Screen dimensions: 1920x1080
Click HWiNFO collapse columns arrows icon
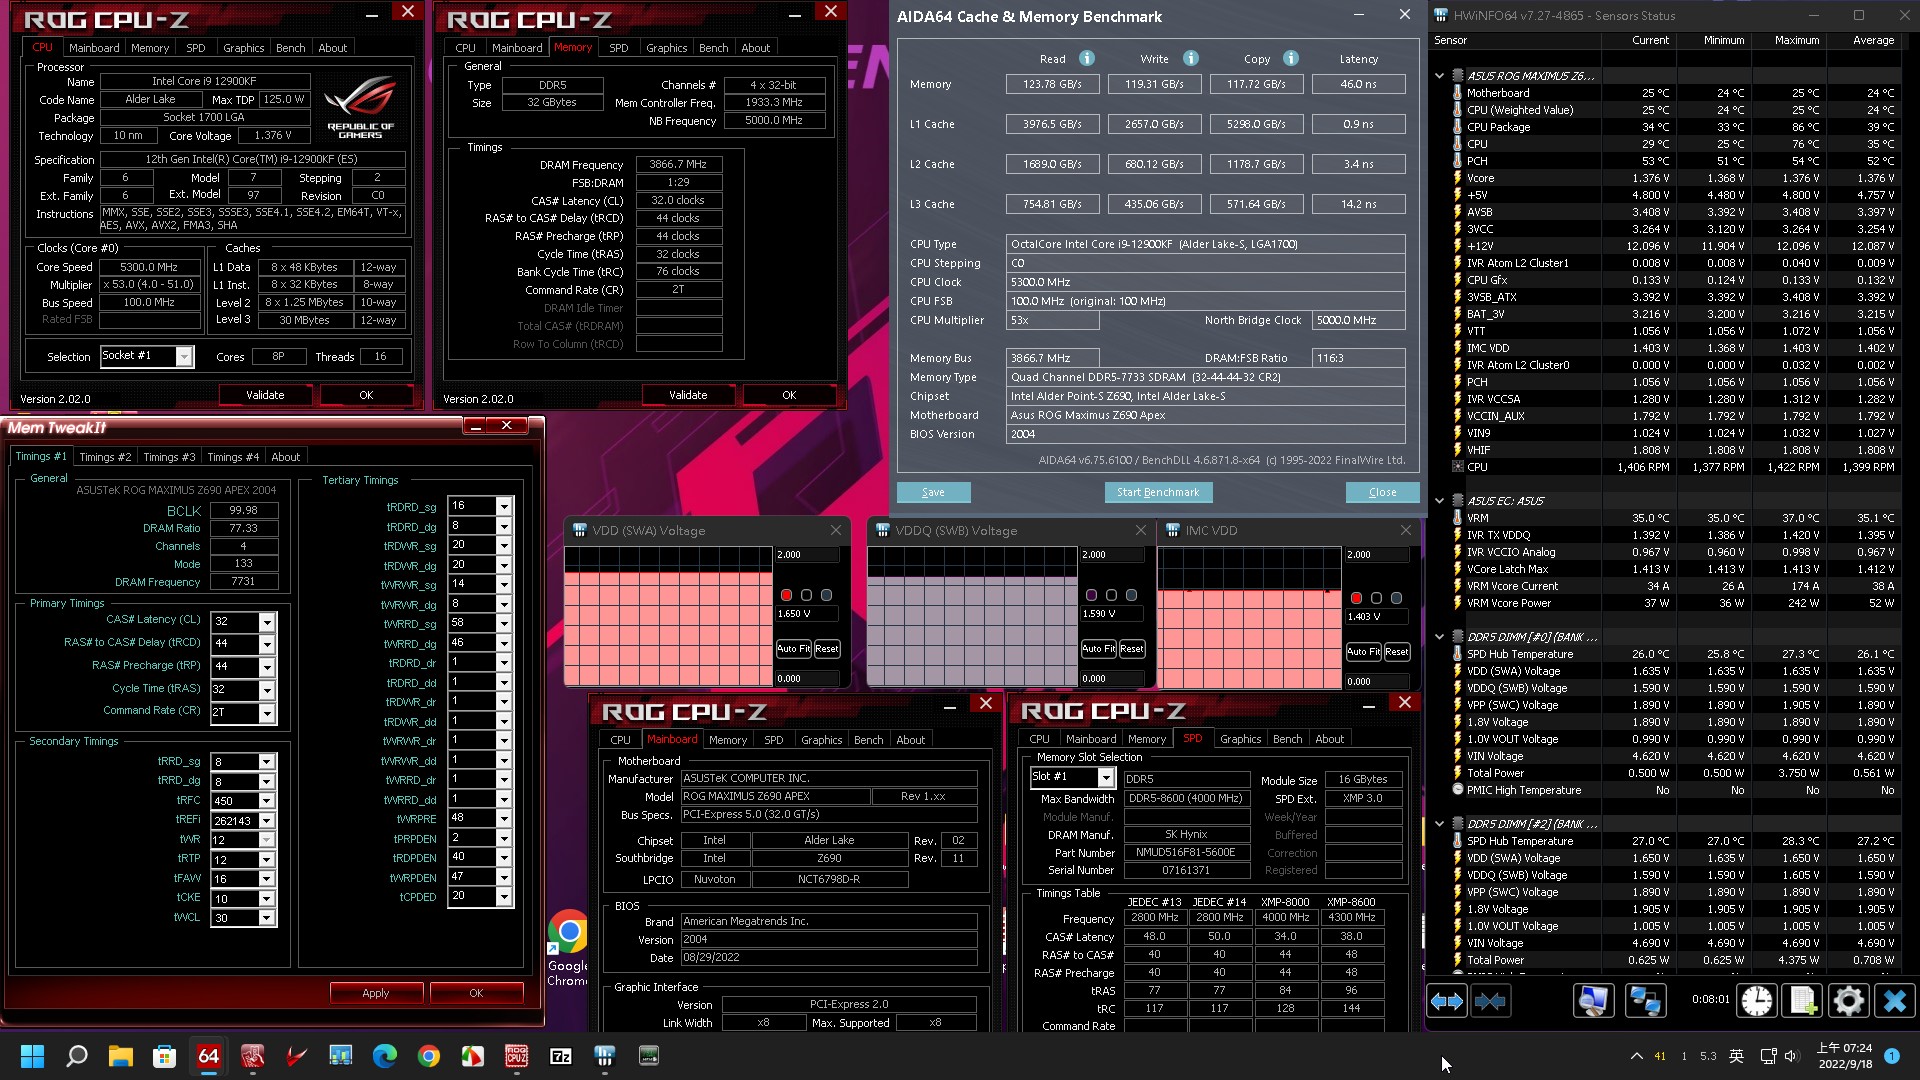pos(1490,1001)
